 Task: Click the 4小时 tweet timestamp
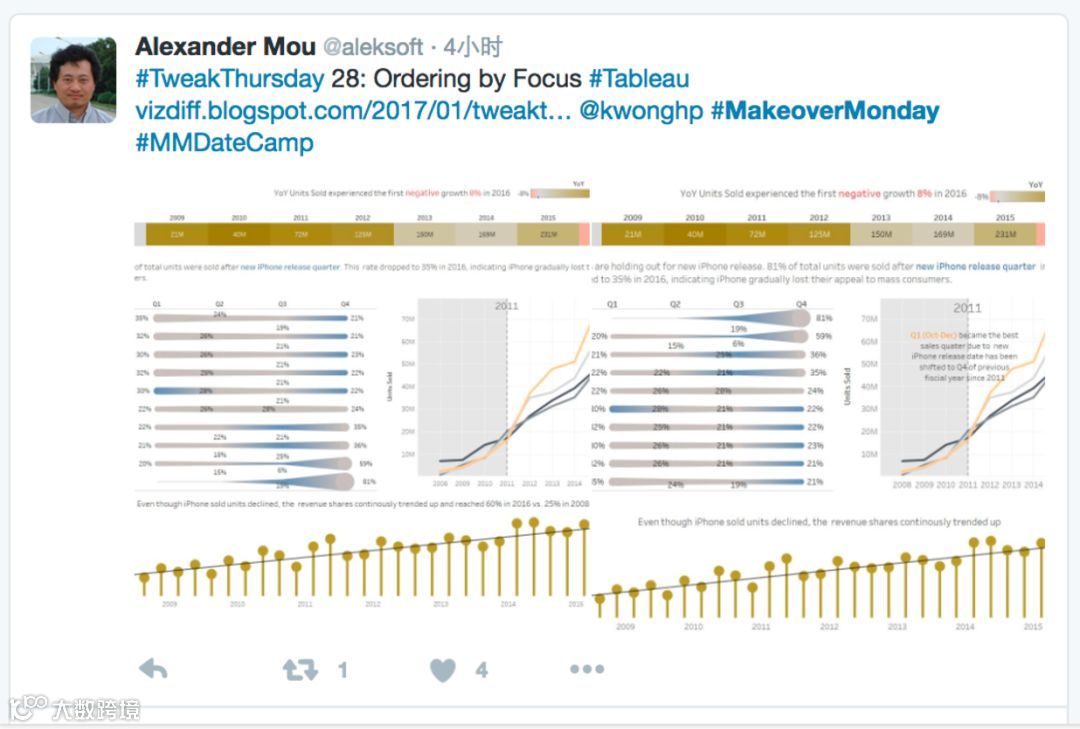point(472,47)
